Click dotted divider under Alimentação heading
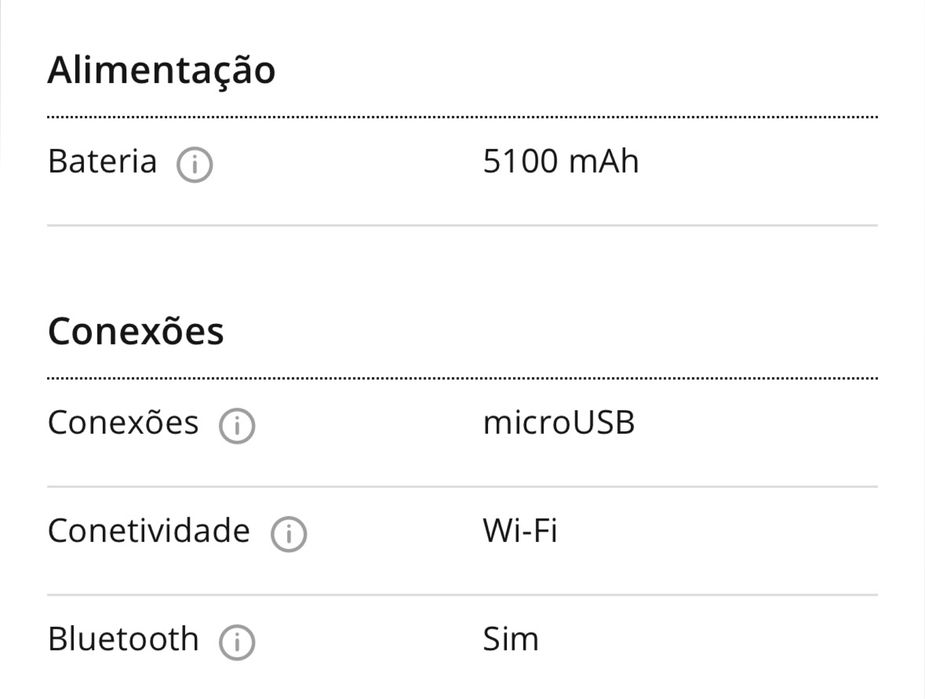This screenshot has width=925, height=699. tap(462, 118)
